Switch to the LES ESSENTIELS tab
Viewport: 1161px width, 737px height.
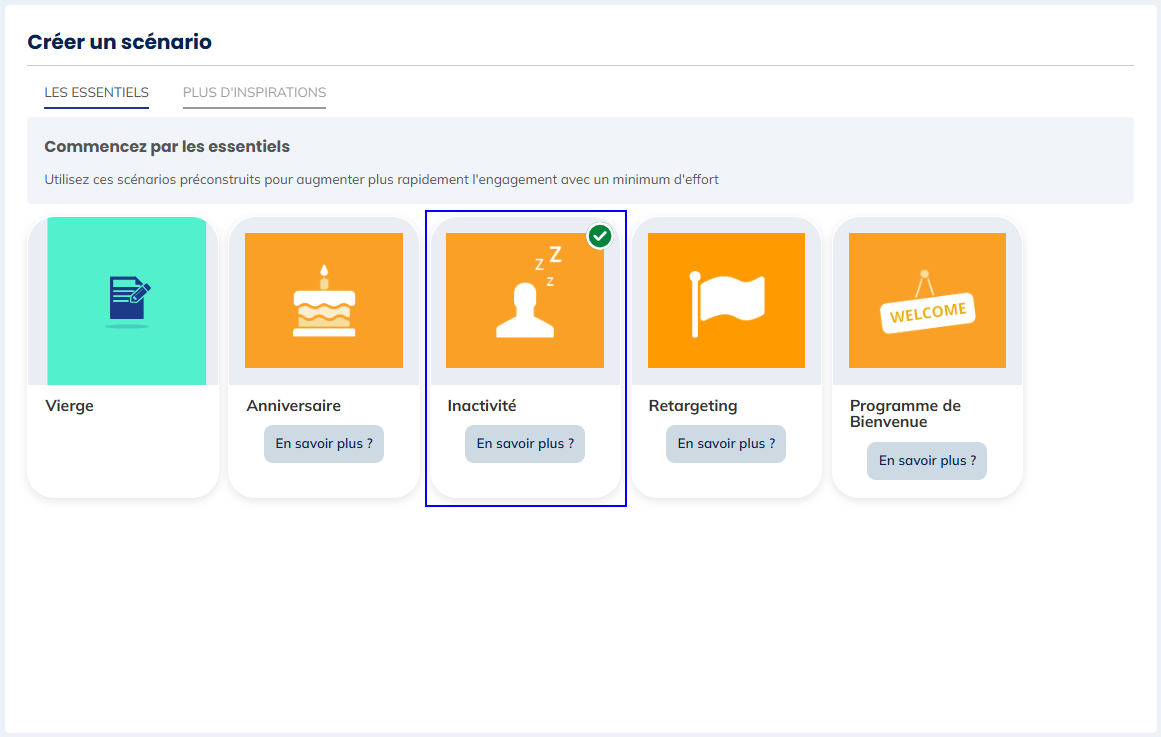pos(96,93)
